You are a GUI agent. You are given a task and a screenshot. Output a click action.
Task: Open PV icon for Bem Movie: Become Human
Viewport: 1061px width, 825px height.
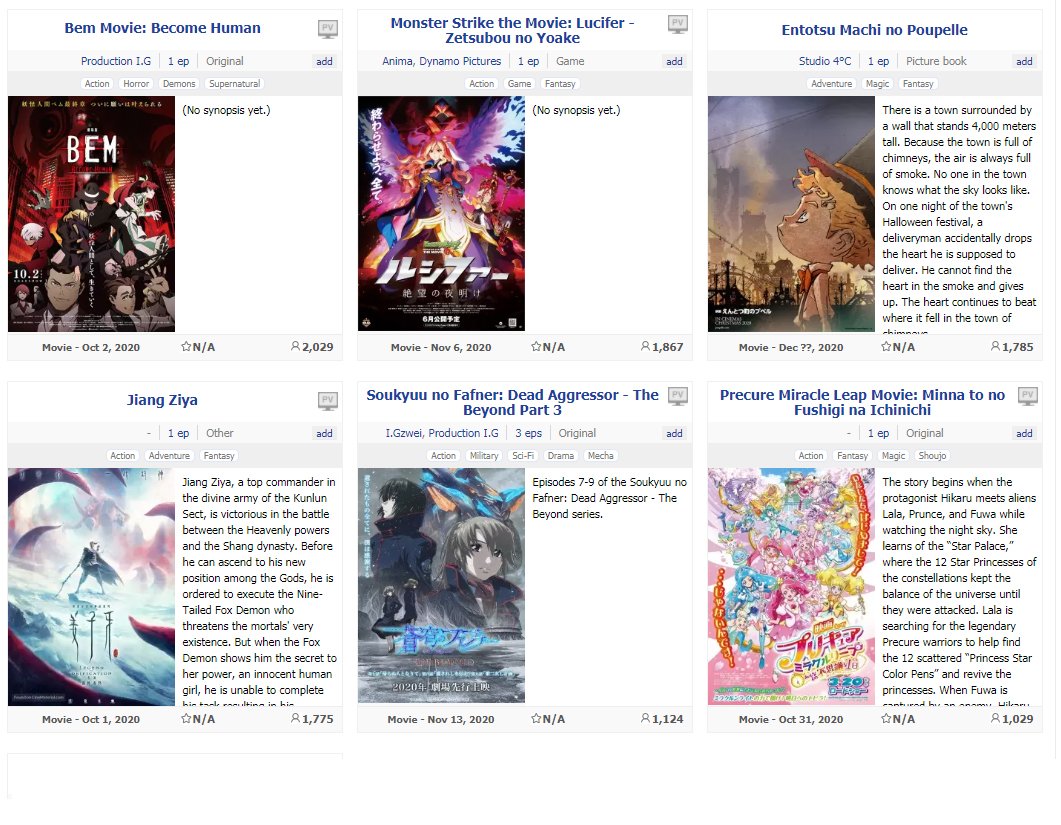point(328,29)
